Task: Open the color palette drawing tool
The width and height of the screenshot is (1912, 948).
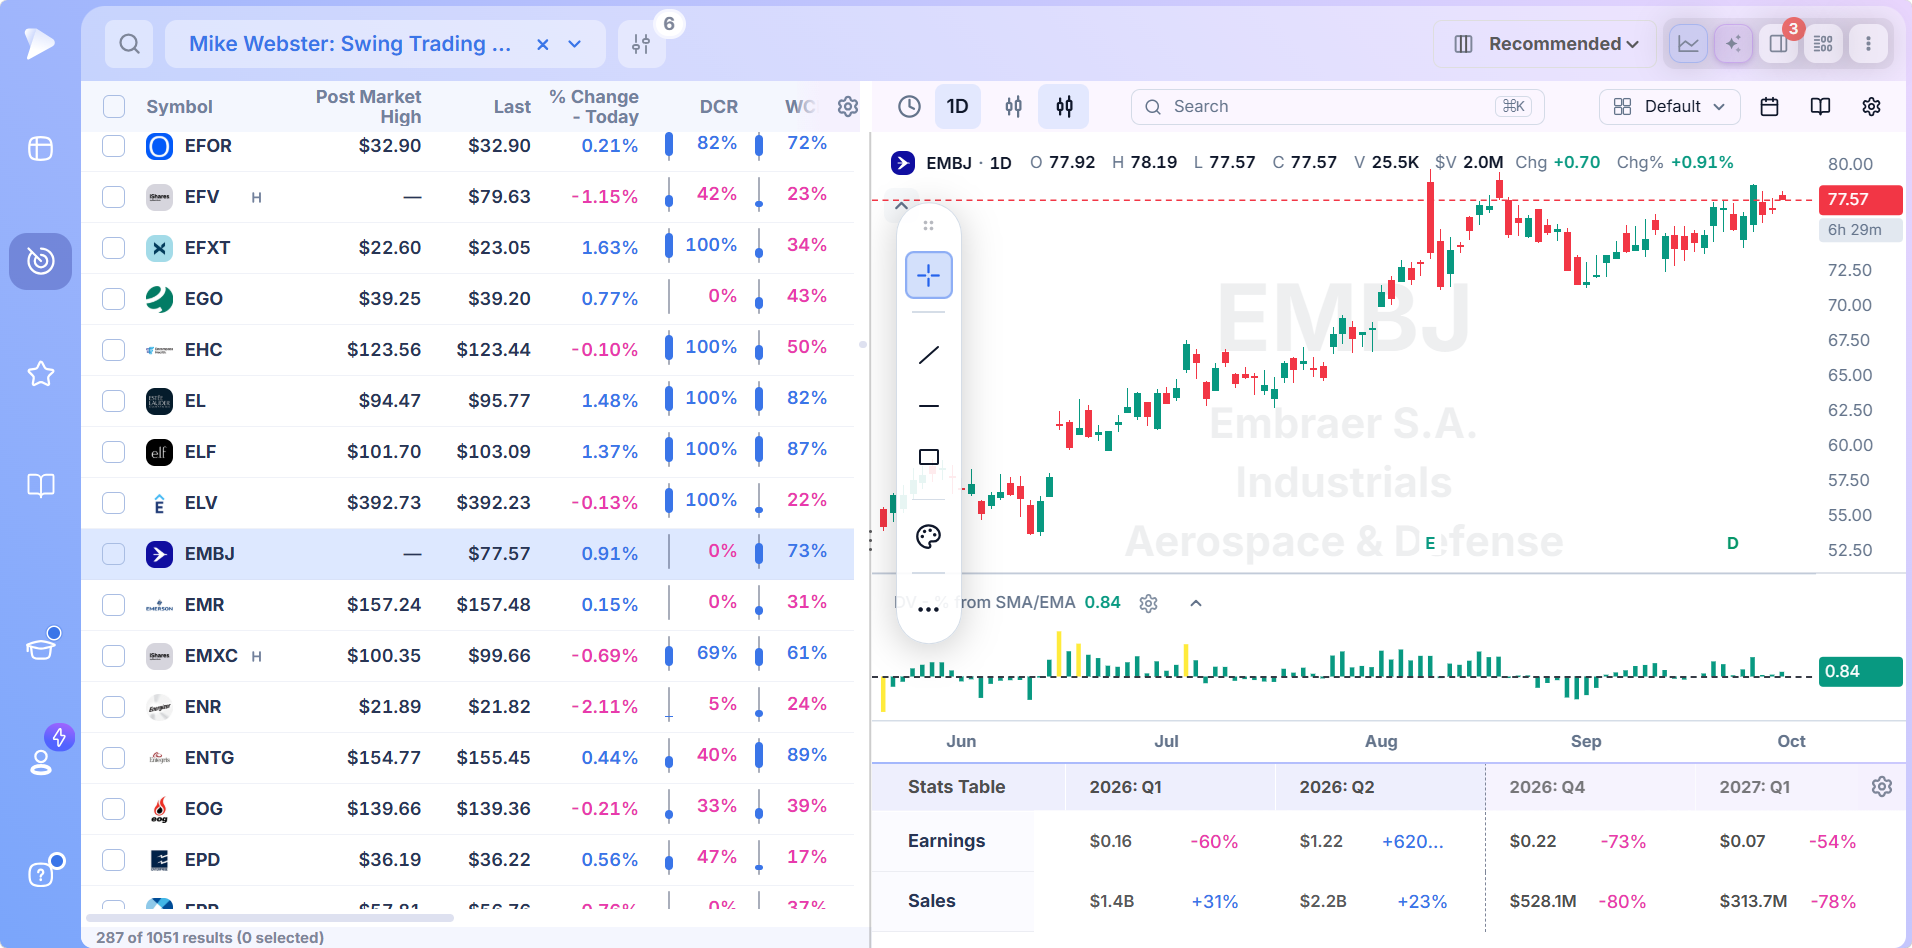Action: click(929, 537)
